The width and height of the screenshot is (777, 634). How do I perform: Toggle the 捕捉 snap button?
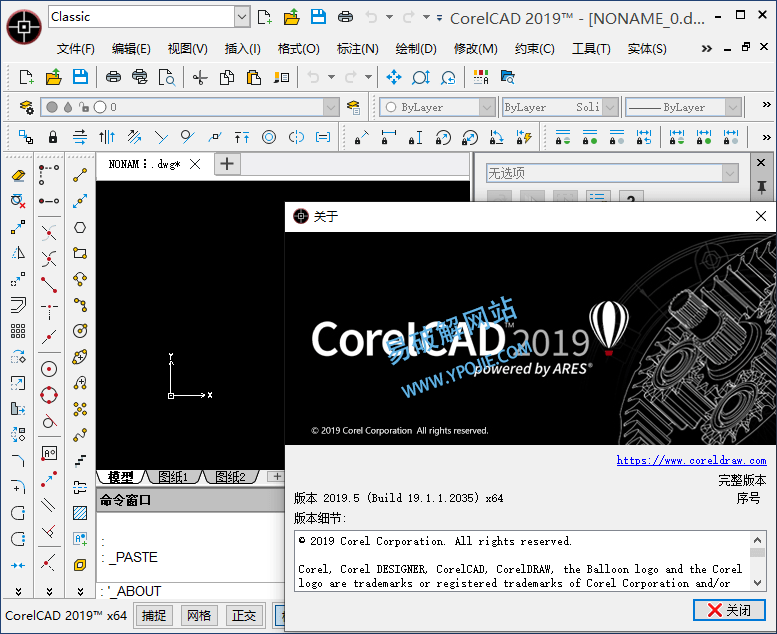point(154,615)
